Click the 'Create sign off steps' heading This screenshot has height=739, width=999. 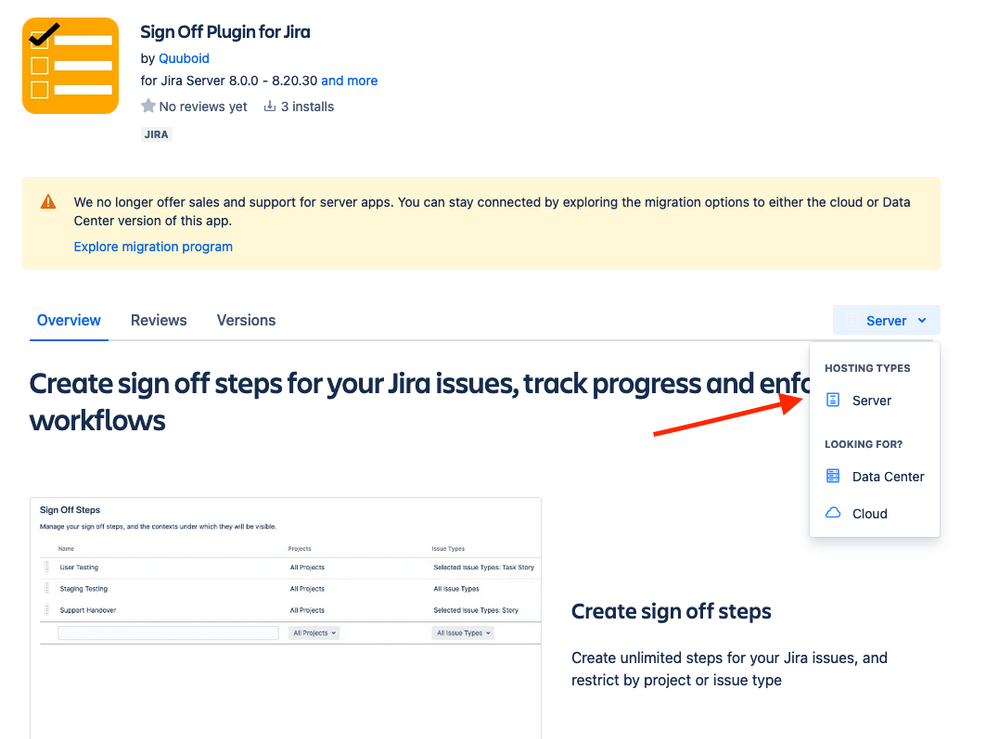pos(671,611)
